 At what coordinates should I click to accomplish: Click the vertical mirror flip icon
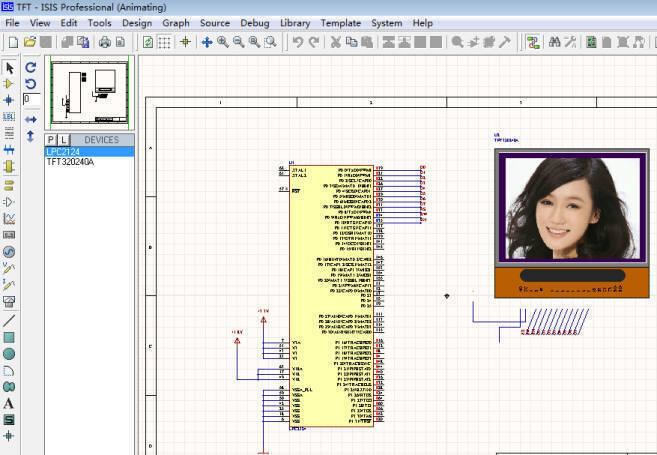(31, 135)
